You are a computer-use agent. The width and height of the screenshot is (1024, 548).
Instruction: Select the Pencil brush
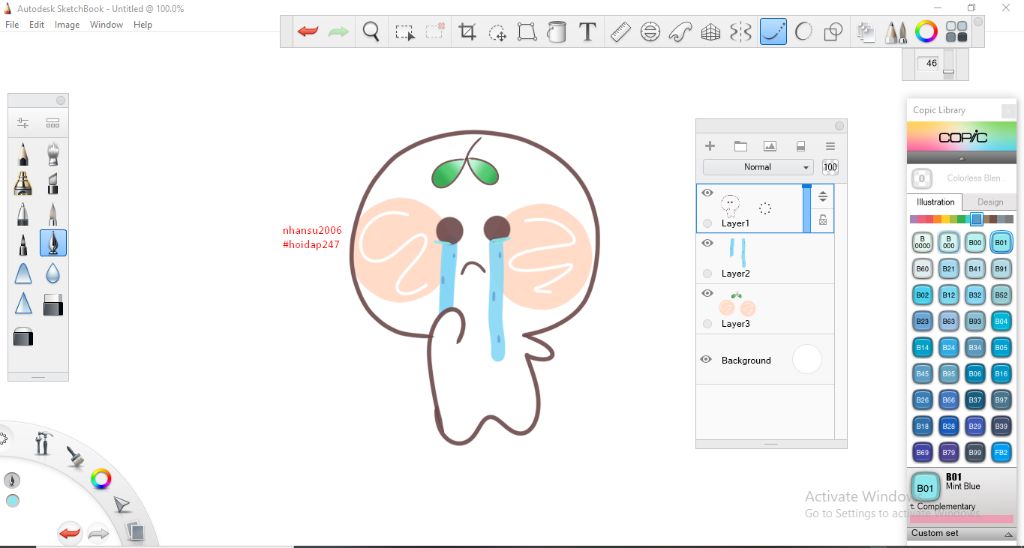click(x=23, y=154)
